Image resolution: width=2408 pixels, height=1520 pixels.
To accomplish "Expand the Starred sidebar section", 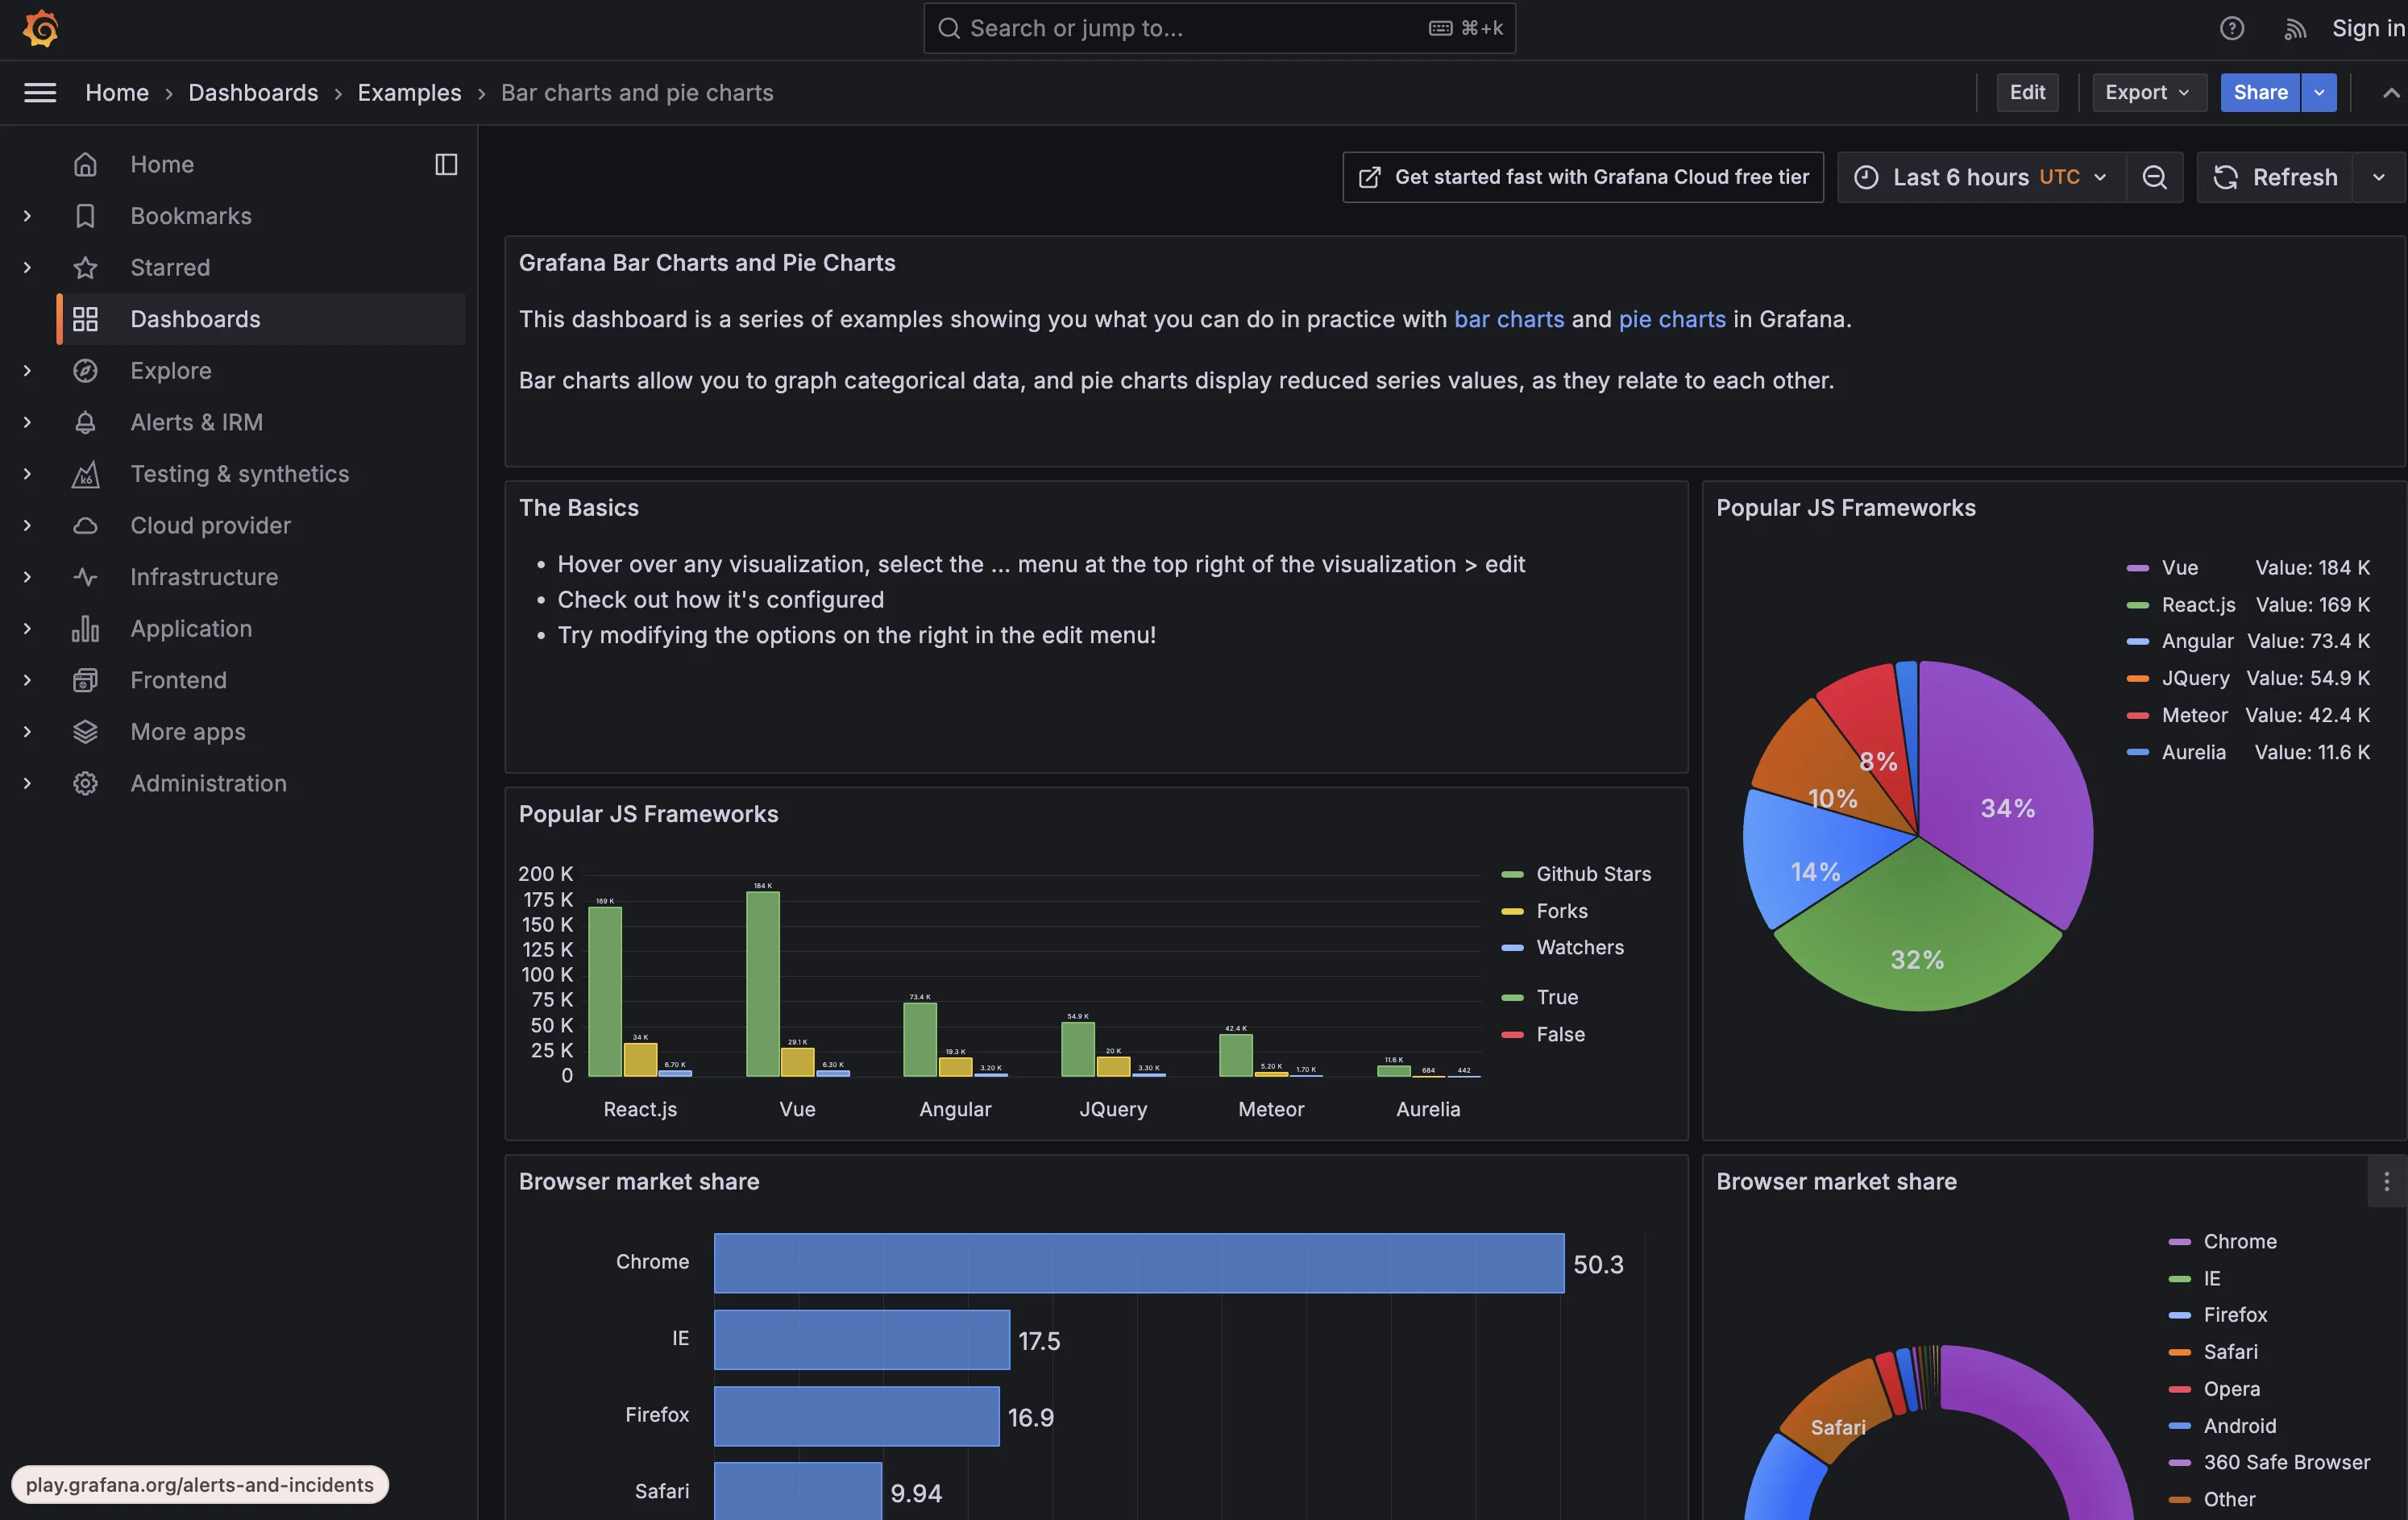I will [27, 267].
